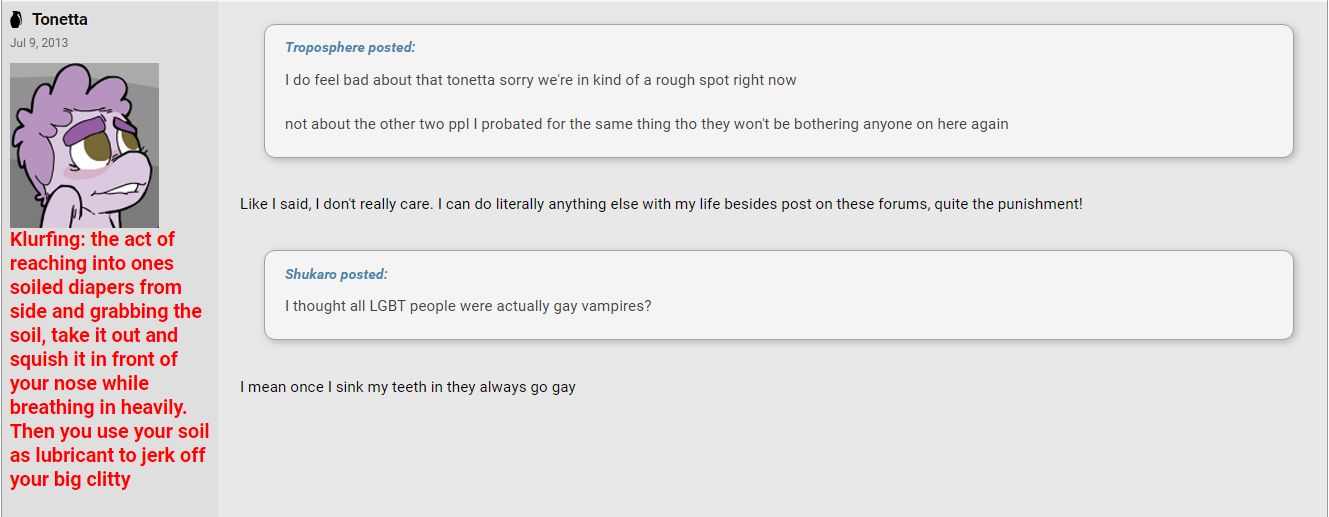Select the Troposphere quote box
The height and width of the screenshot is (517, 1329).
click(x=779, y=91)
